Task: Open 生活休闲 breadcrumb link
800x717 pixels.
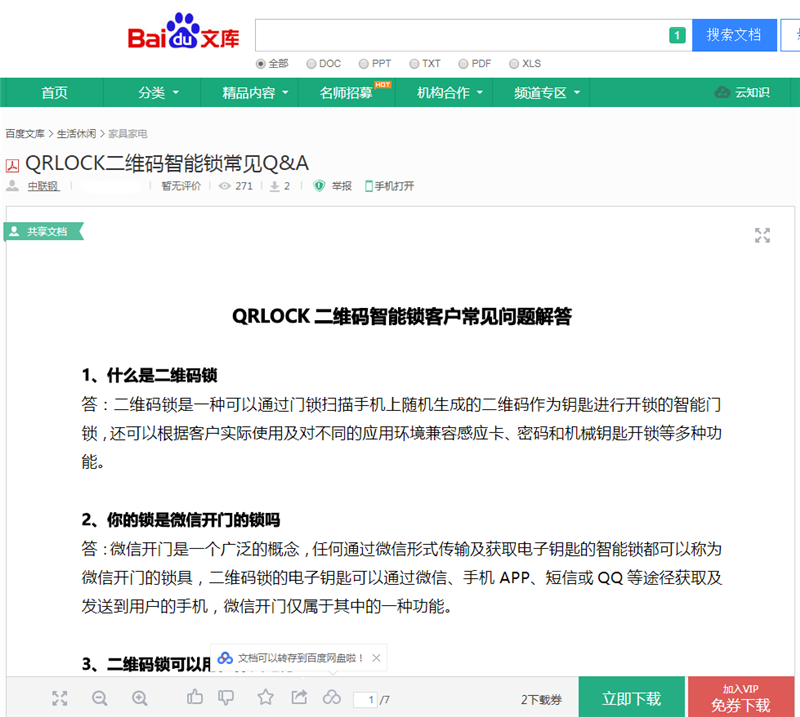Action: tap(76, 134)
